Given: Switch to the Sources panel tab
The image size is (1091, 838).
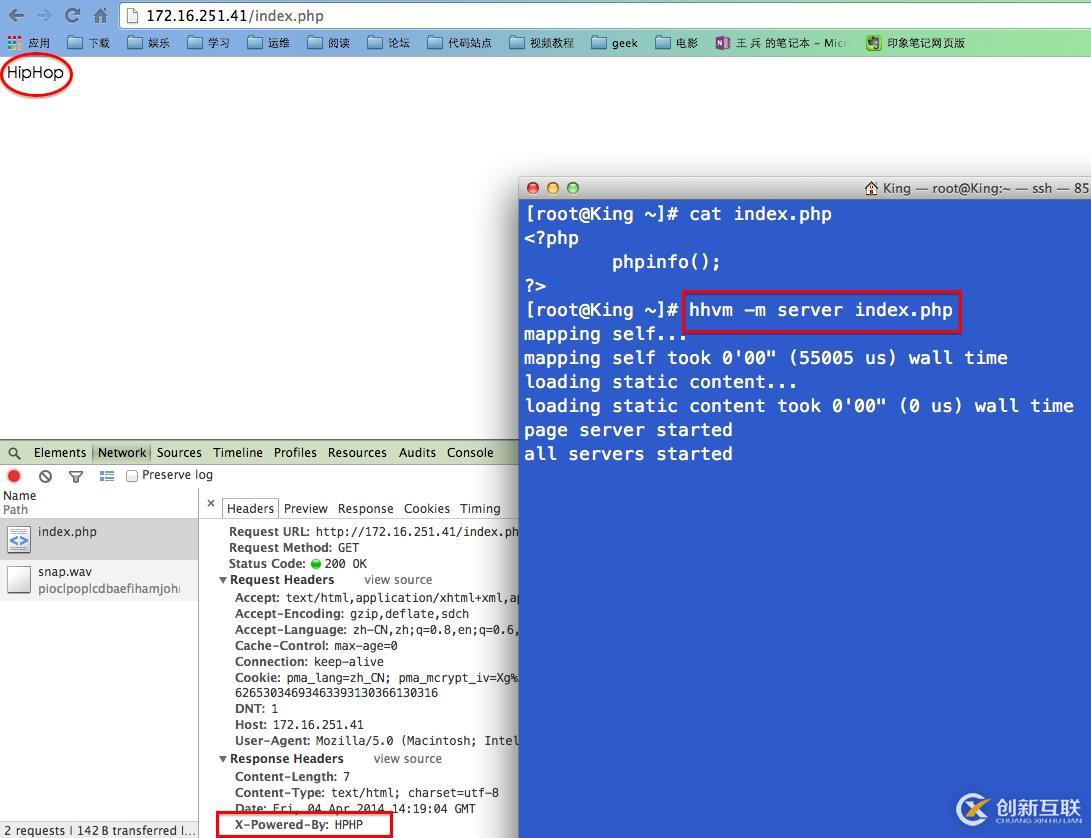Looking at the screenshot, I should [x=179, y=453].
